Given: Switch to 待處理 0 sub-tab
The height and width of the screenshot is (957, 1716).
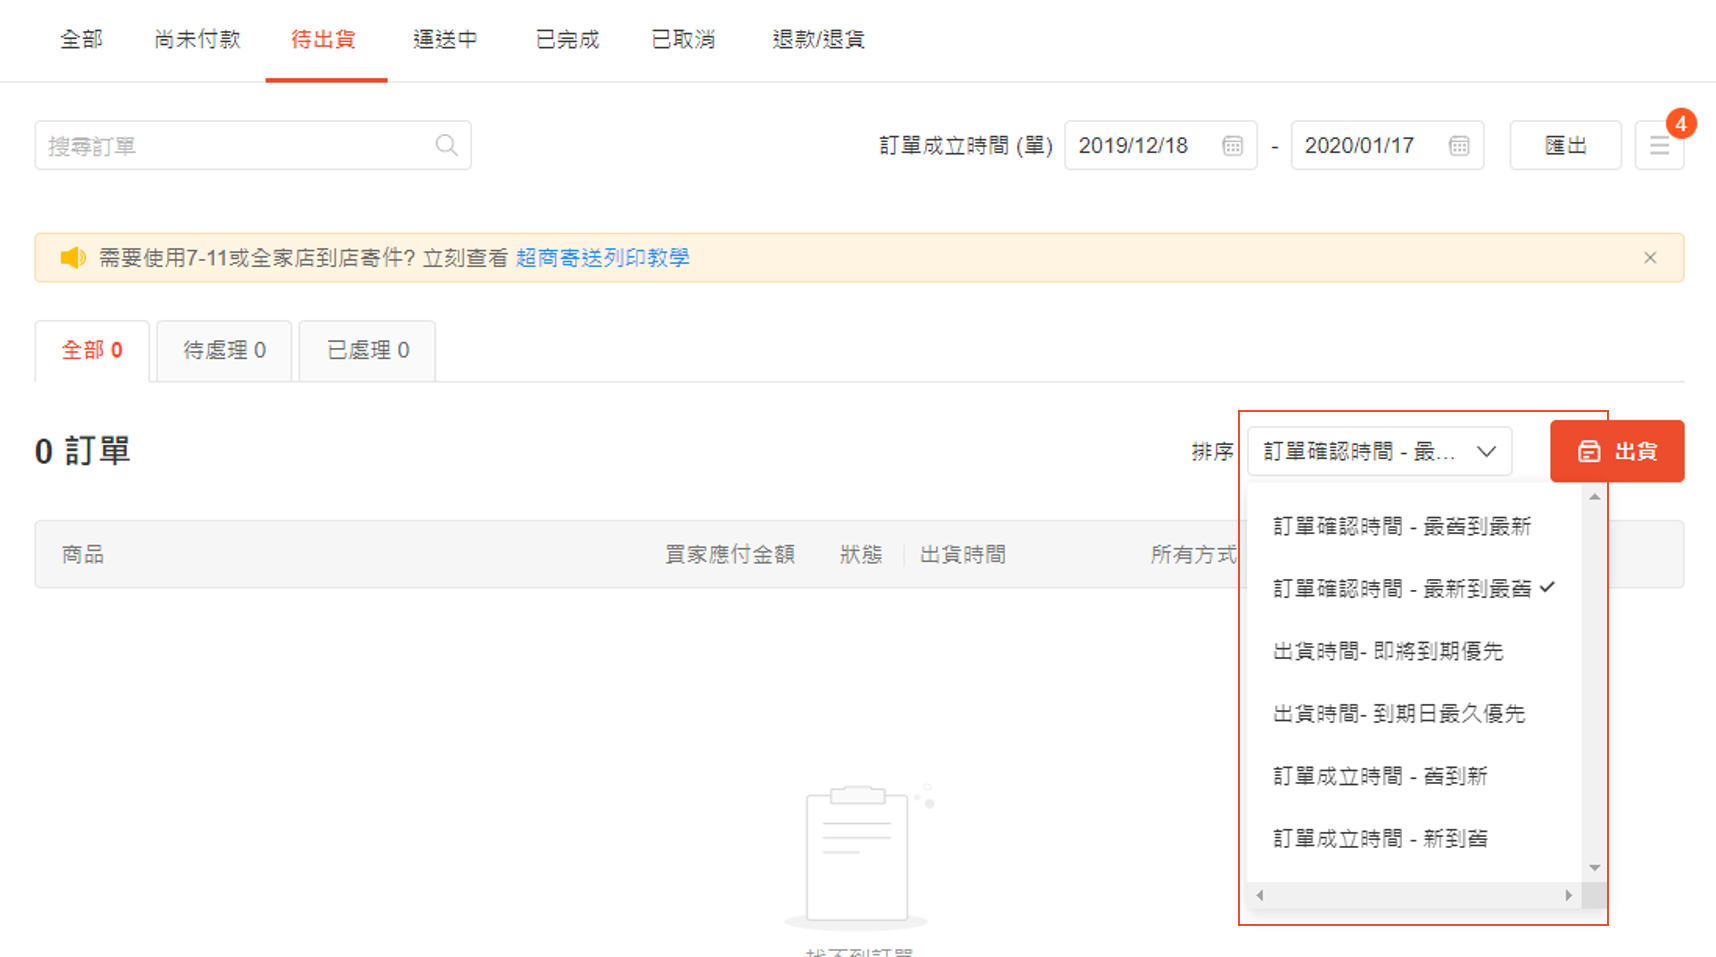Looking at the screenshot, I should 224,351.
